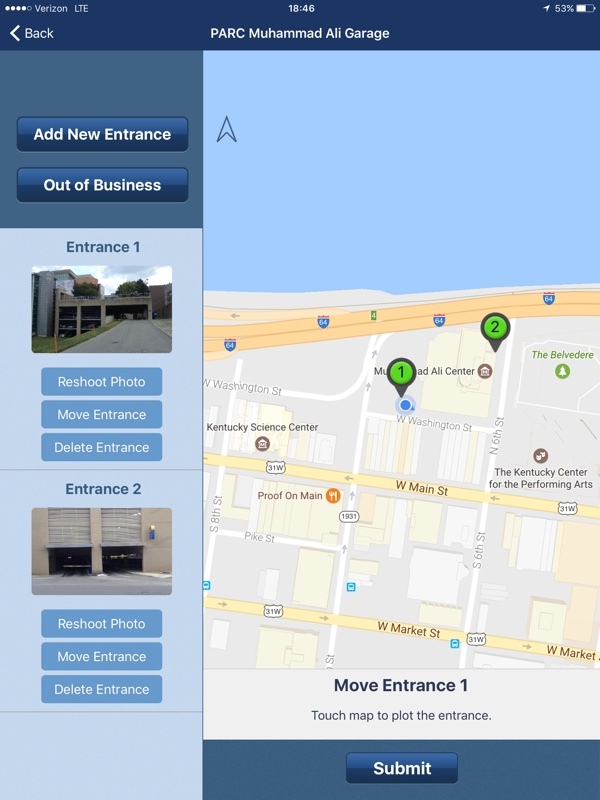Tap the location services arrow in status bar
Image resolution: width=600 pixels, height=800 pixels.
coord(546,8)
